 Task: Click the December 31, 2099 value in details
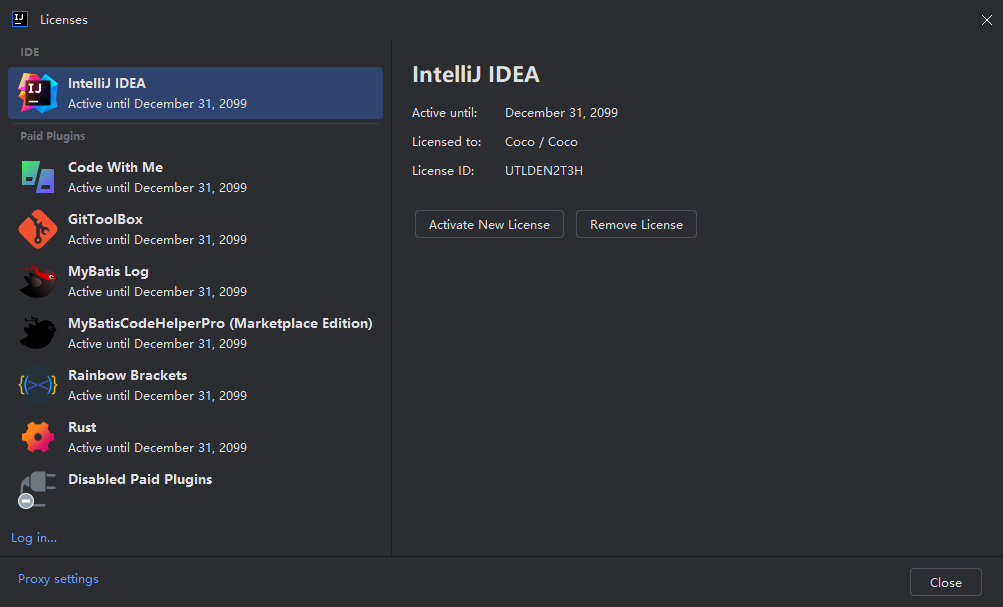561,113
